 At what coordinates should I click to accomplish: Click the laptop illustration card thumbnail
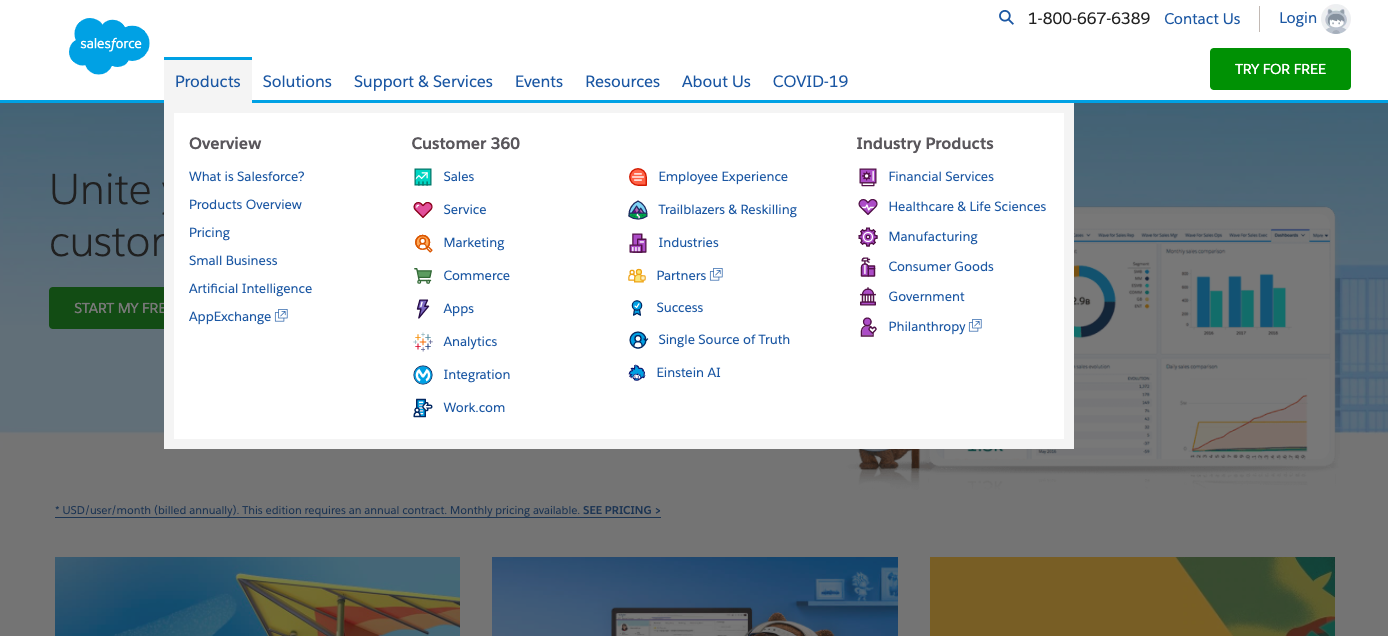coord(695,597)
